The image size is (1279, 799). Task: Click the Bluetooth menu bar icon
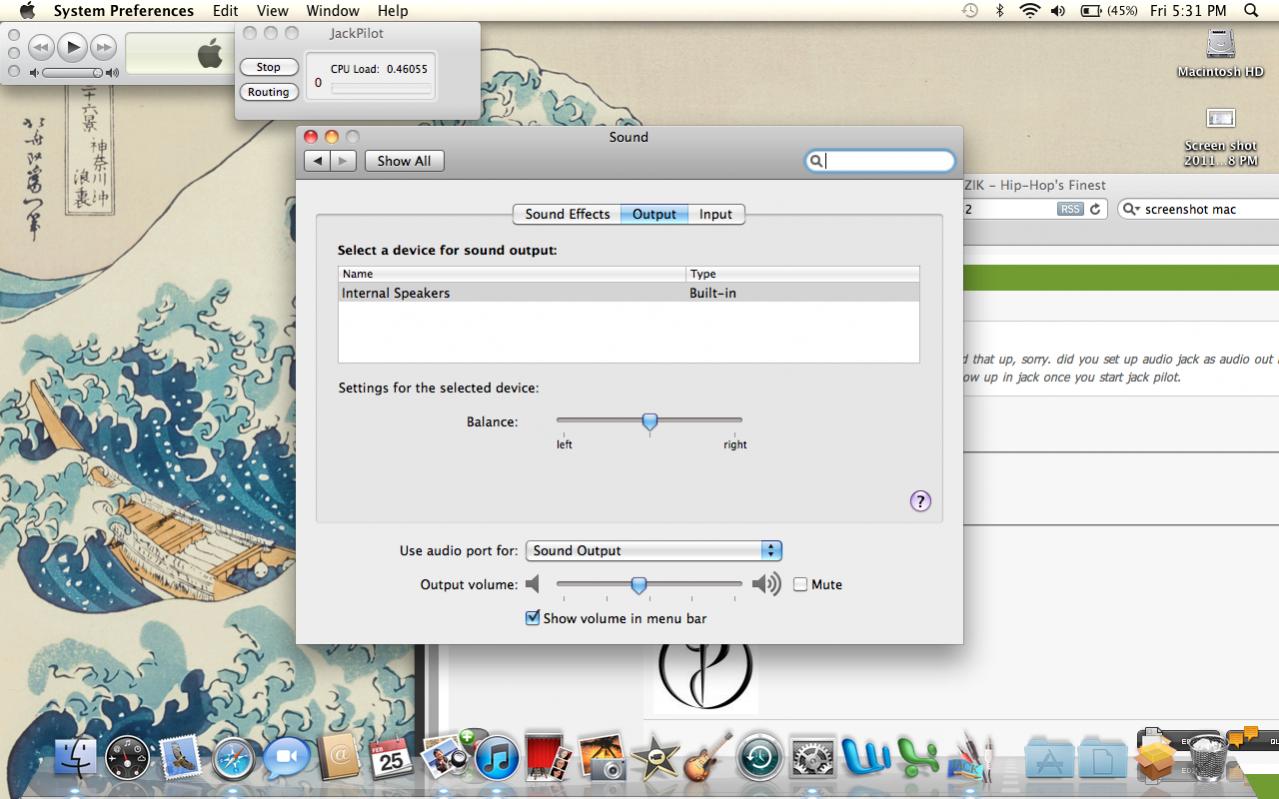pos(999,11)
